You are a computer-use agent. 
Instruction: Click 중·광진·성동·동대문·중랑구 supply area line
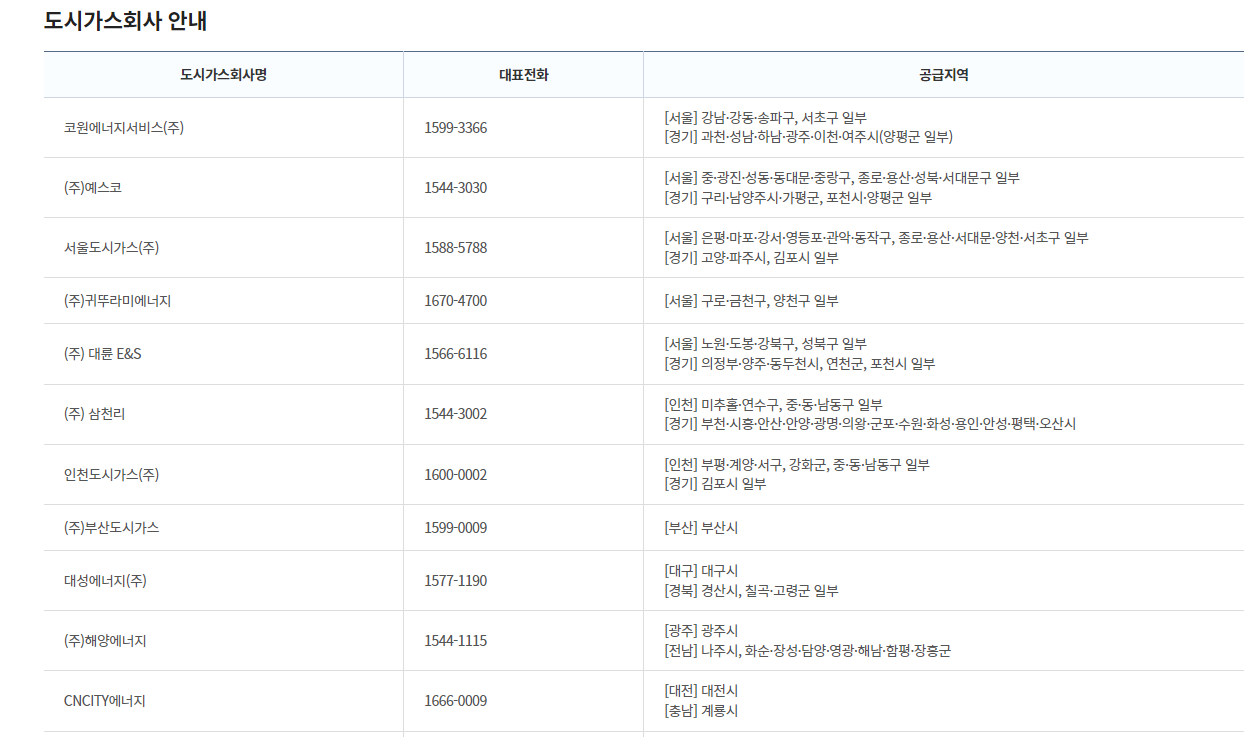click(x=842, y=178)
